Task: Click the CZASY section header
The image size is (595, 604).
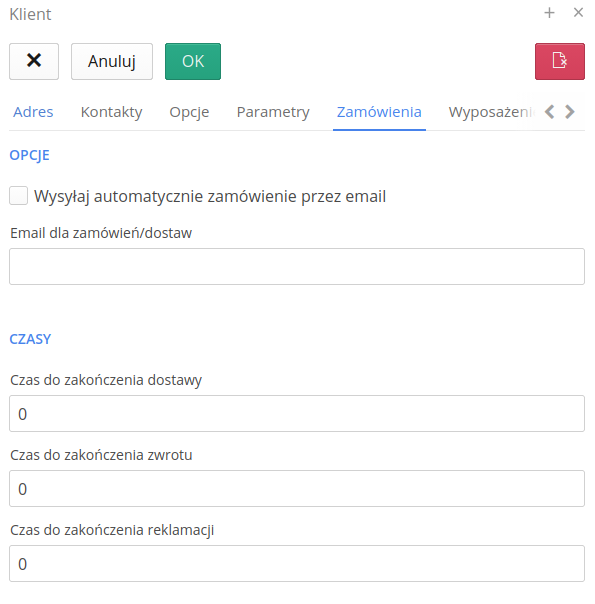Action: coord(30,339)
